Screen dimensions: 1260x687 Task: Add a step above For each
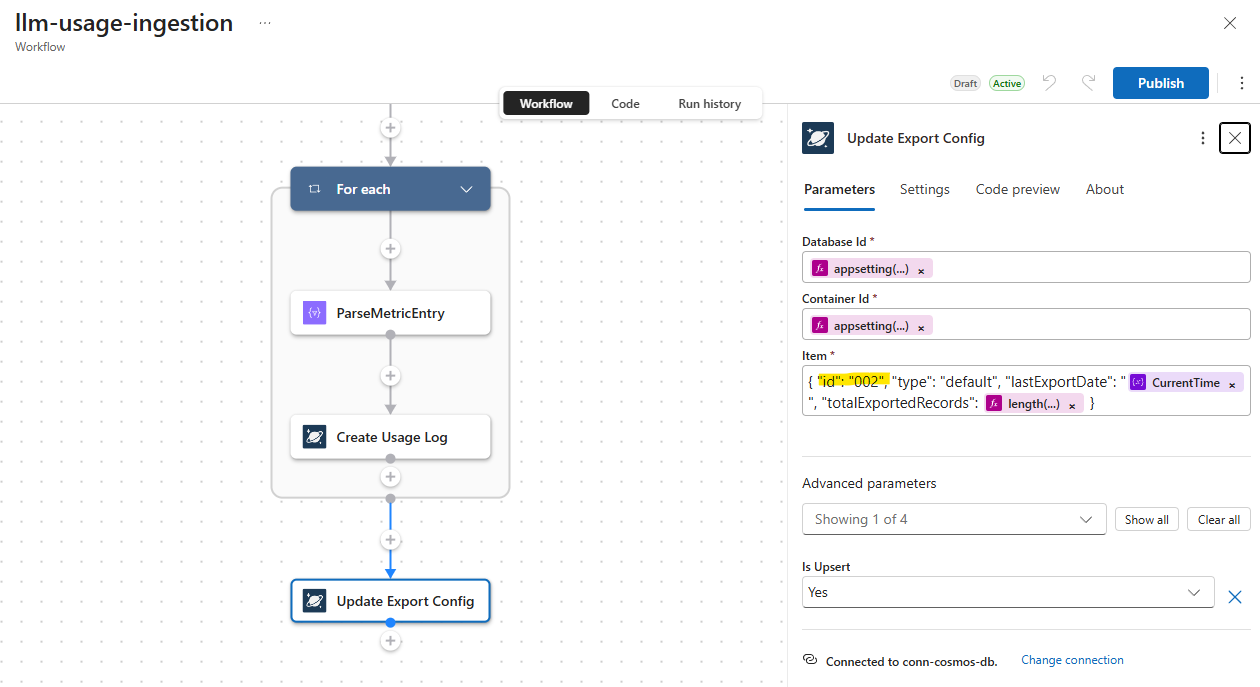tap(390, 128)
